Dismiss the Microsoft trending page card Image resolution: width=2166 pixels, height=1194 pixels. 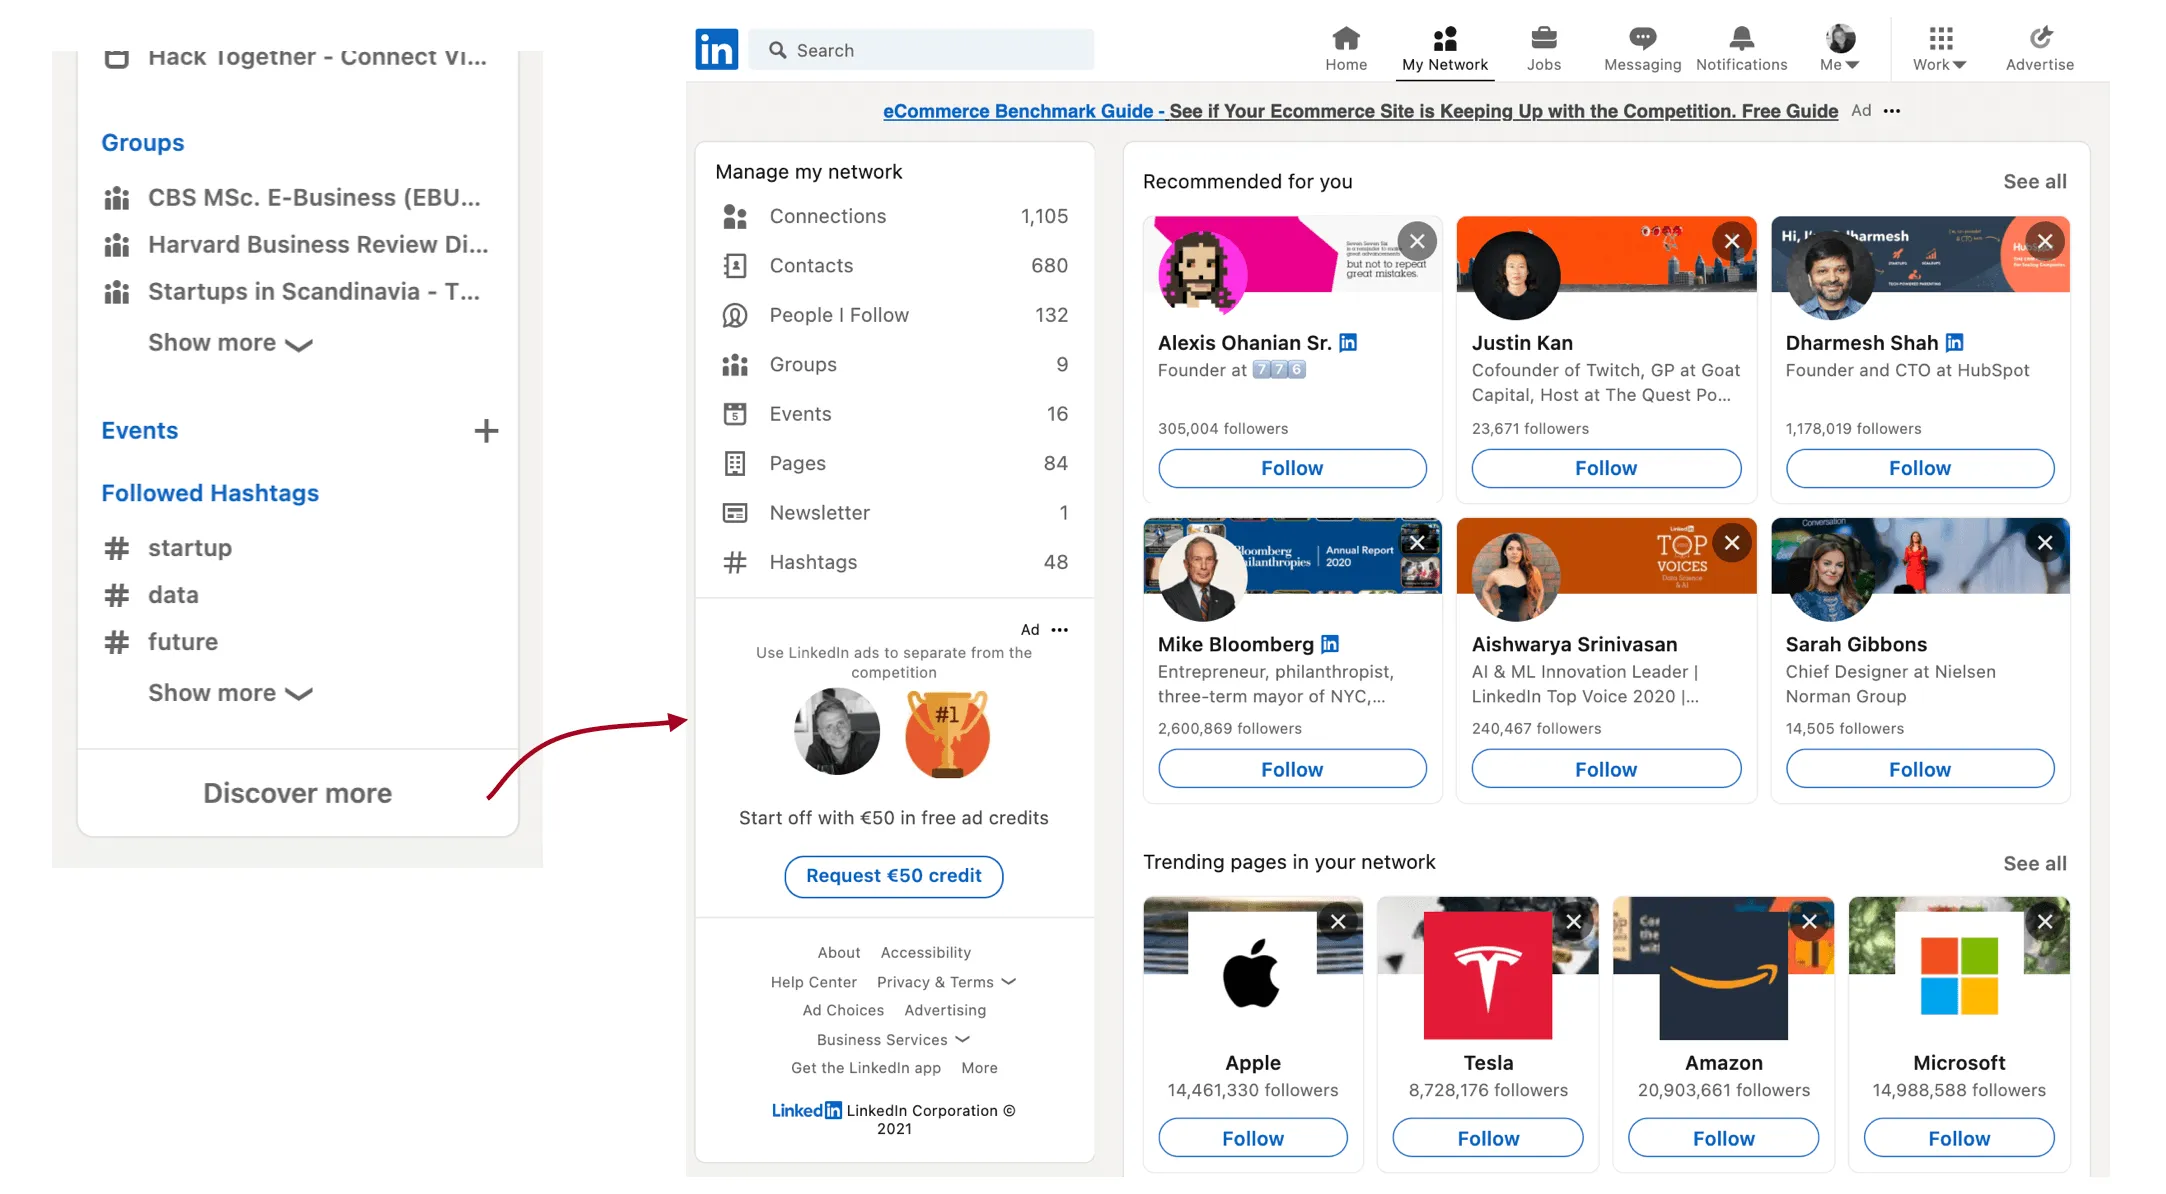click(x=2045, y=921)
